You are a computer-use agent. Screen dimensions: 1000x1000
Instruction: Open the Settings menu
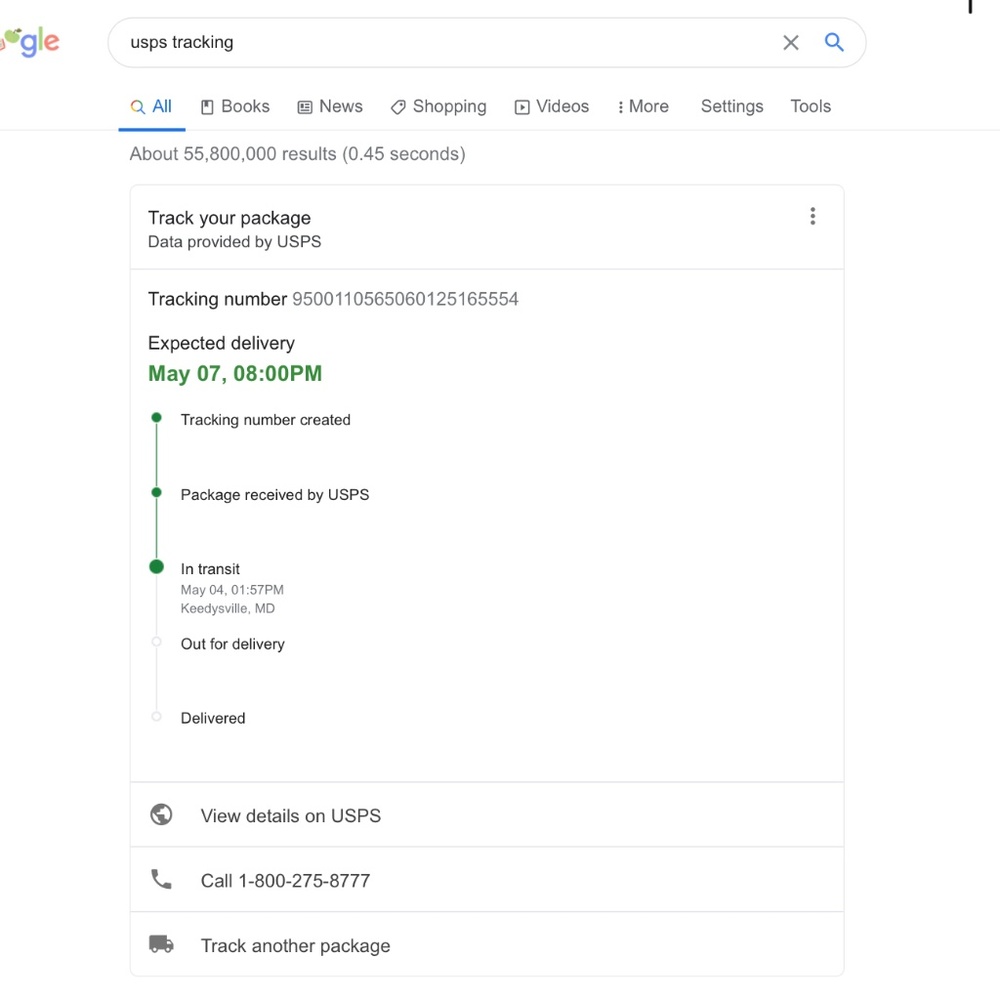731,107
